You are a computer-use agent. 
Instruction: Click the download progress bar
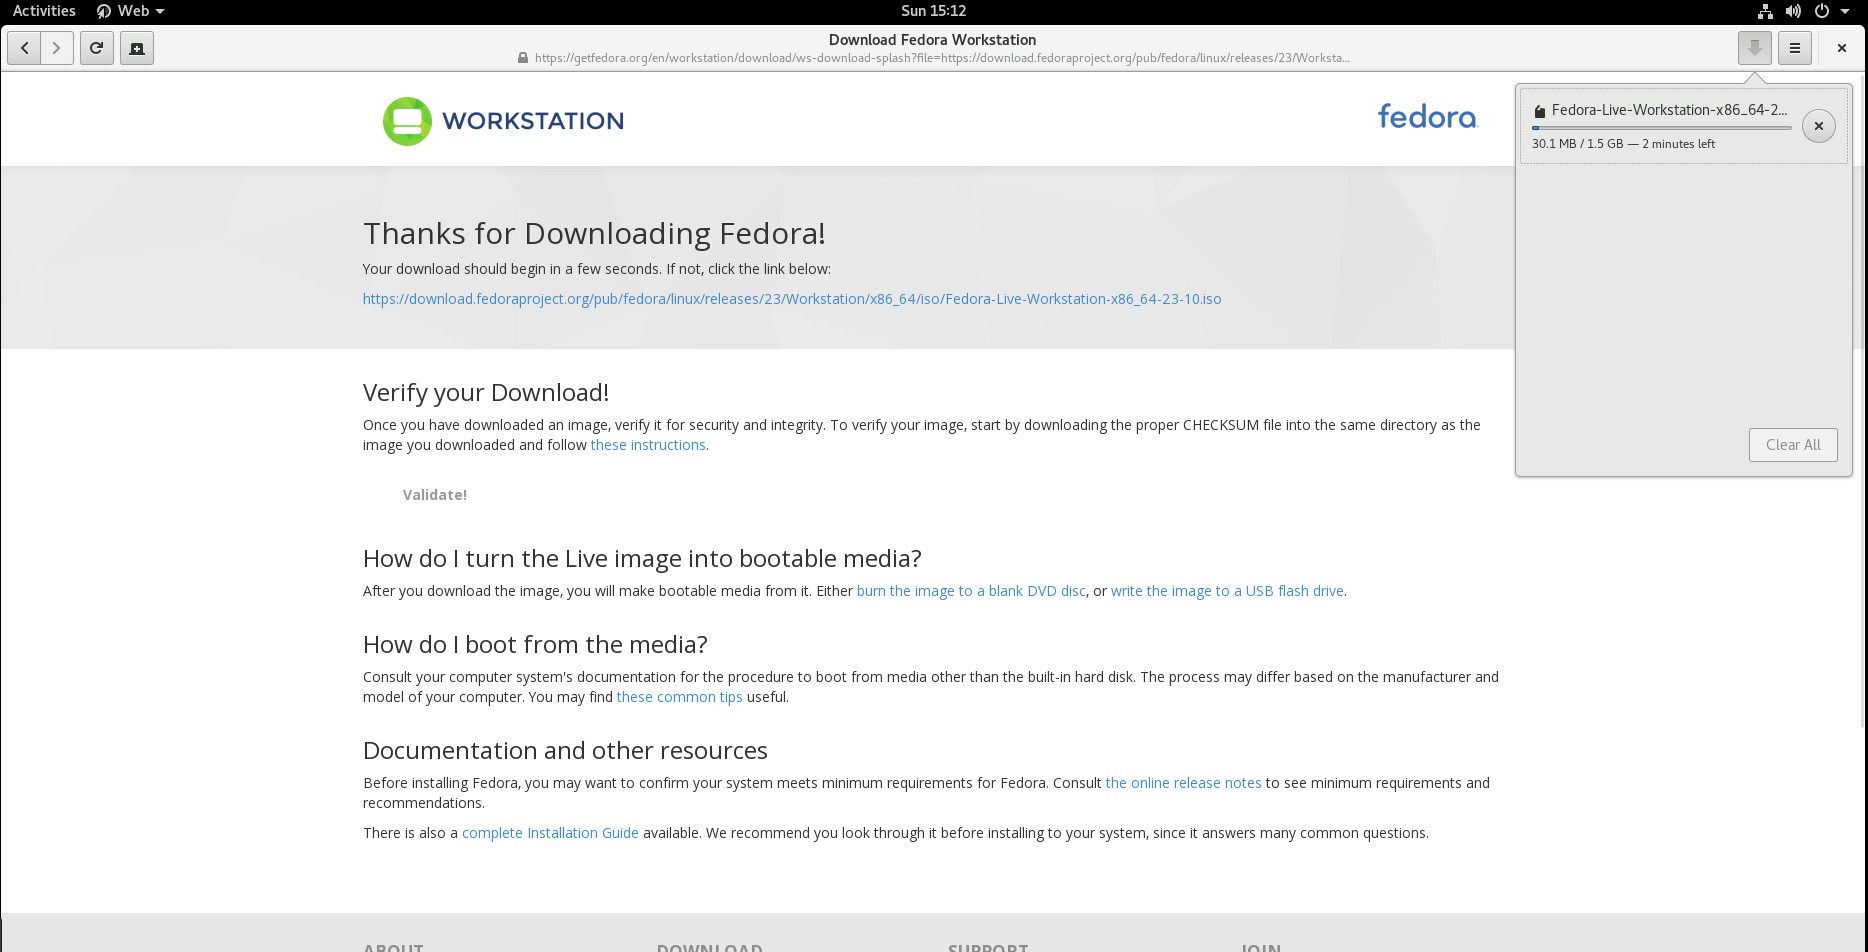pos(1661,128)
